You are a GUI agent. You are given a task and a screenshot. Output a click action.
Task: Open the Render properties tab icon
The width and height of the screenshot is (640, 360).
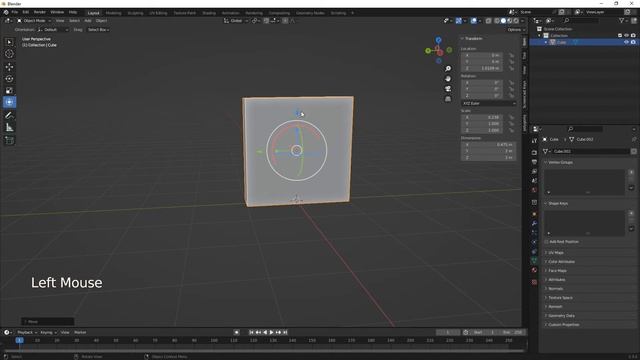(x=534, y=153)
